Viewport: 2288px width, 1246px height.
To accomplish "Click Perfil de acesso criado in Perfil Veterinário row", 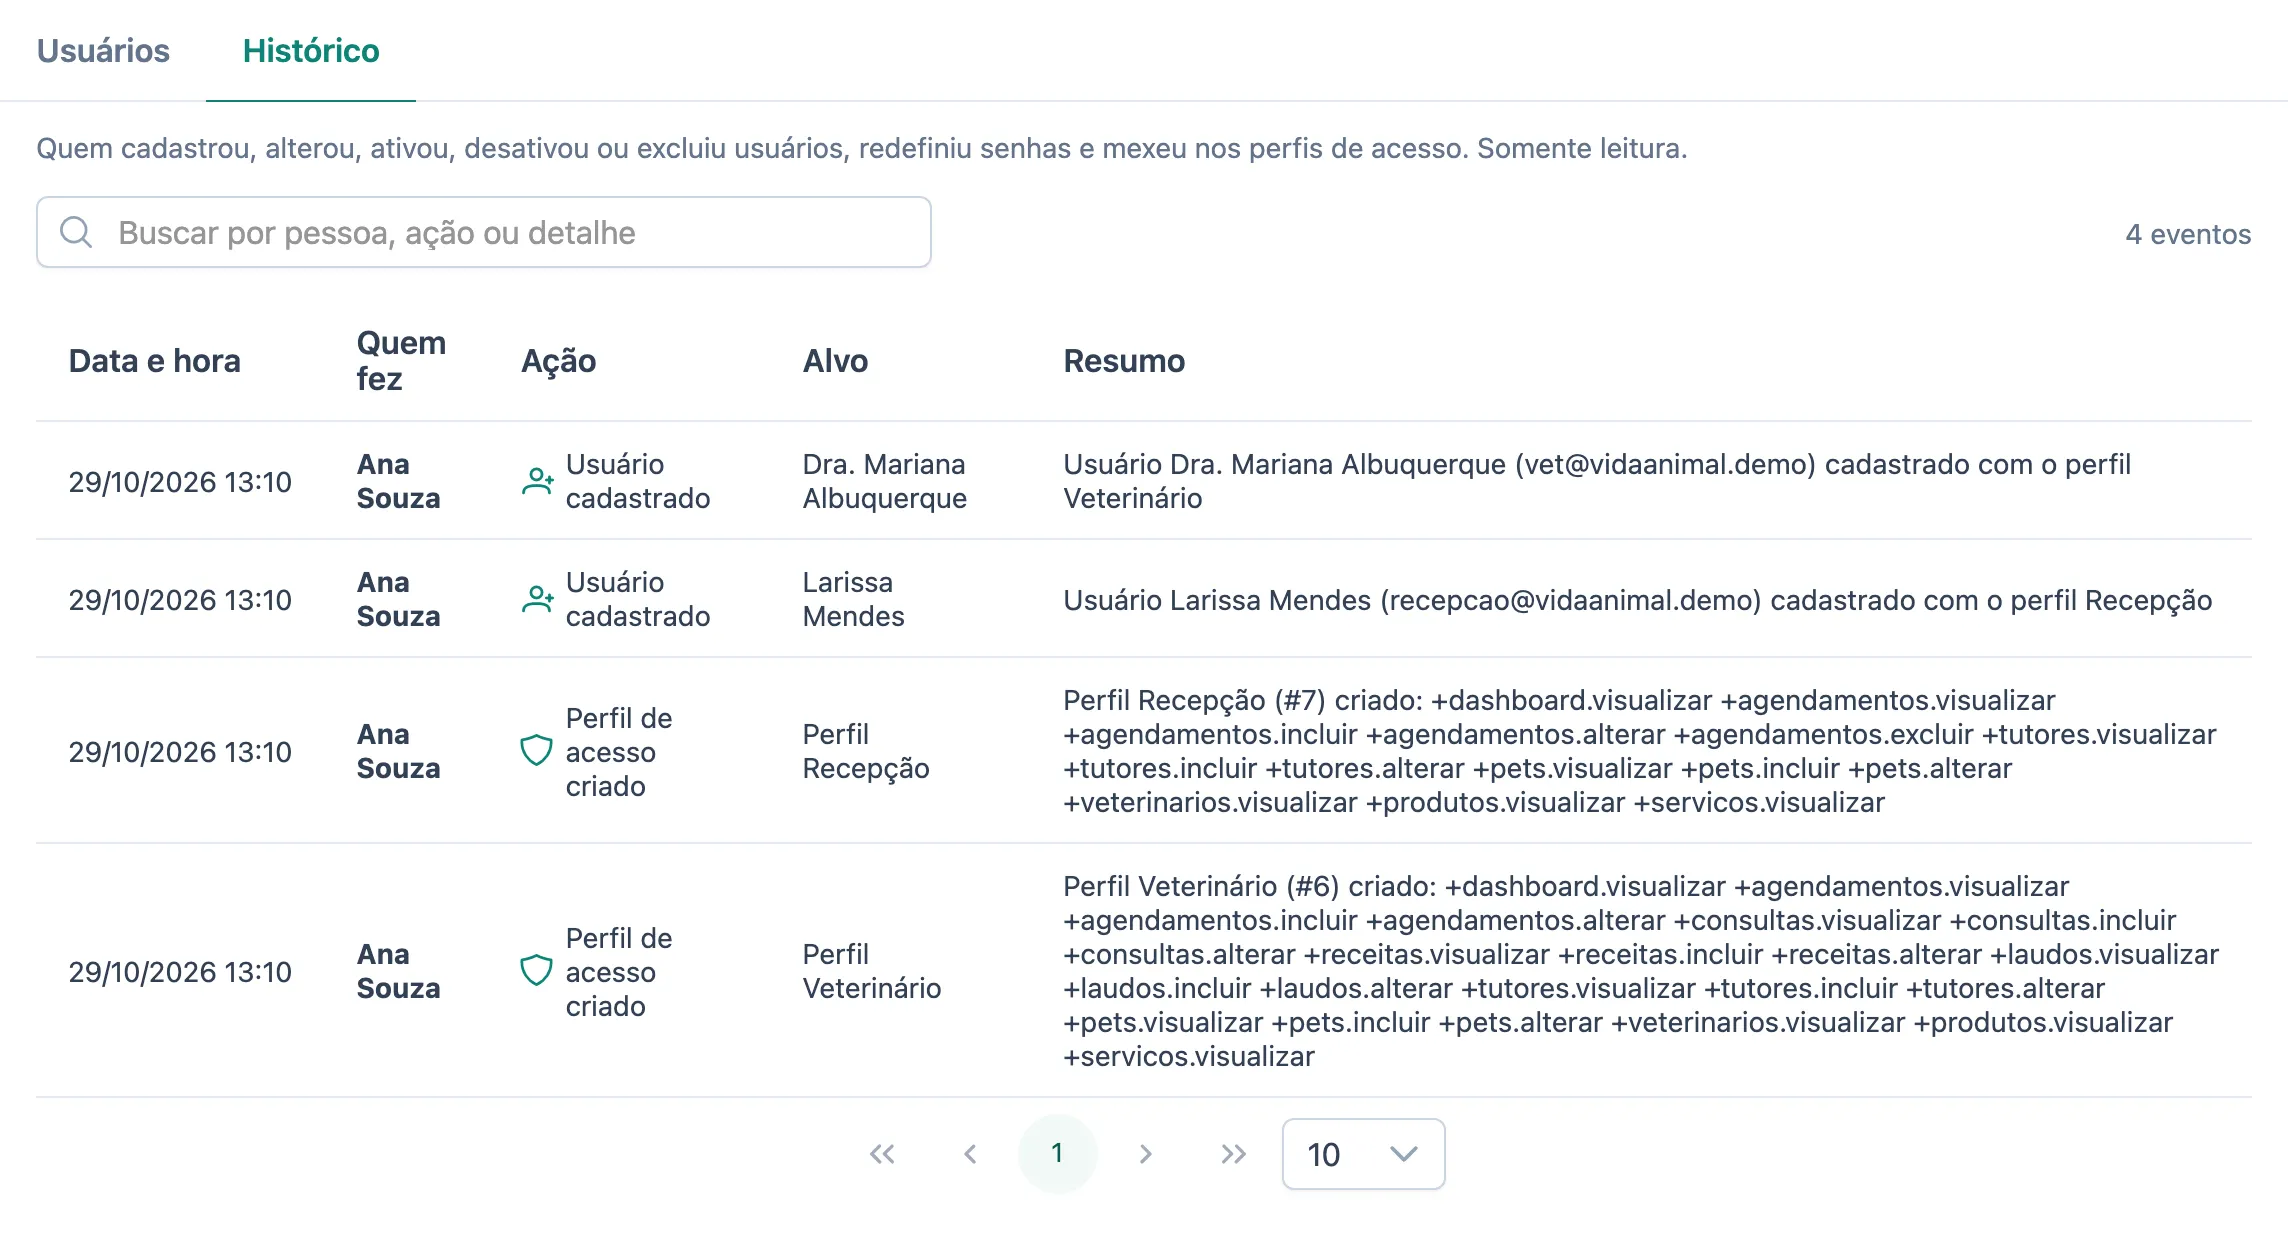I will [619, 971].
